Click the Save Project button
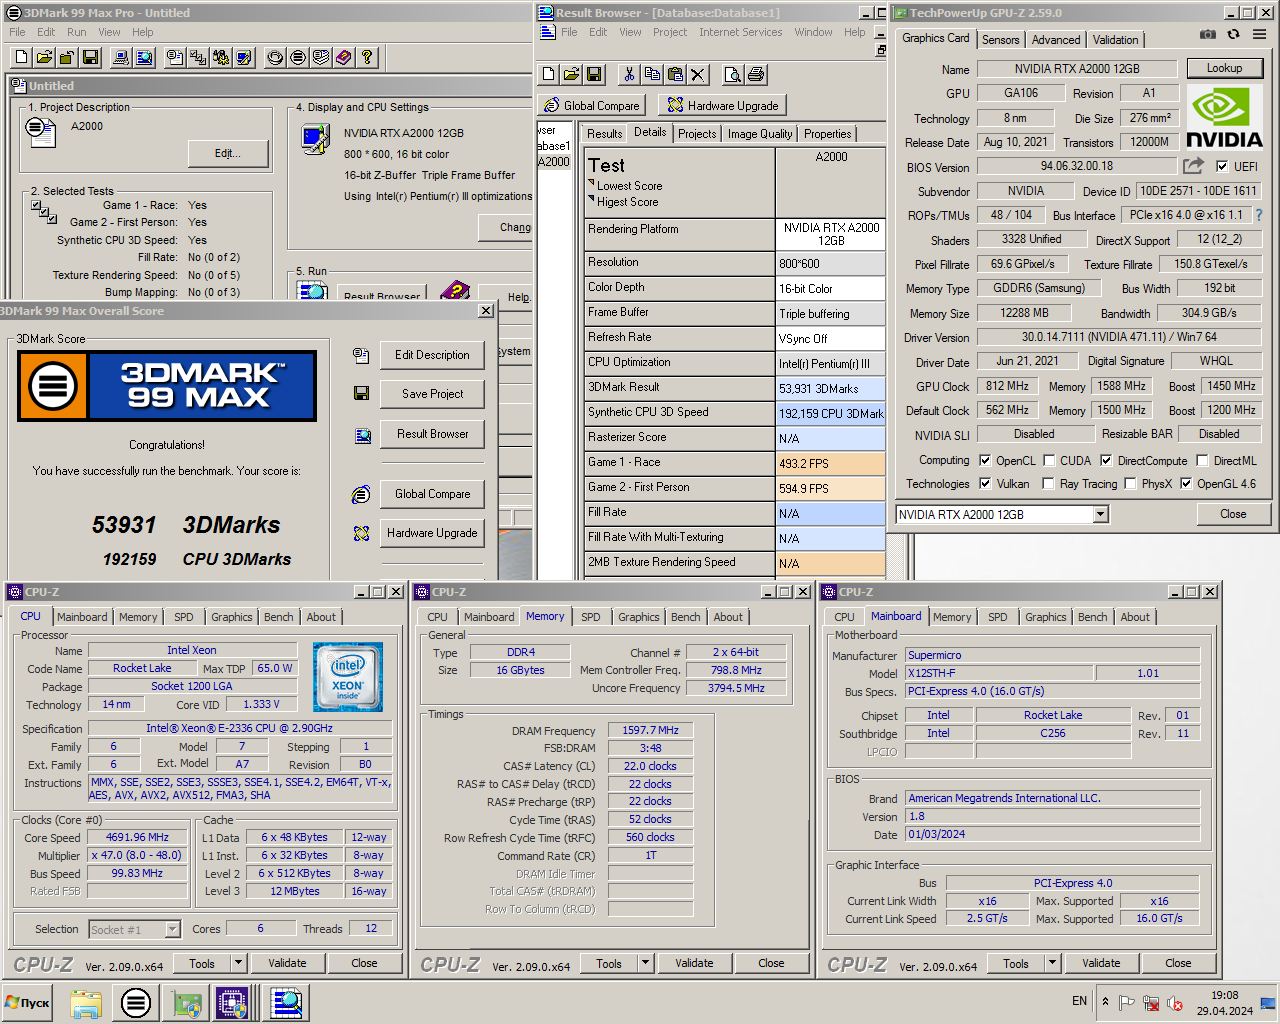 432,394
